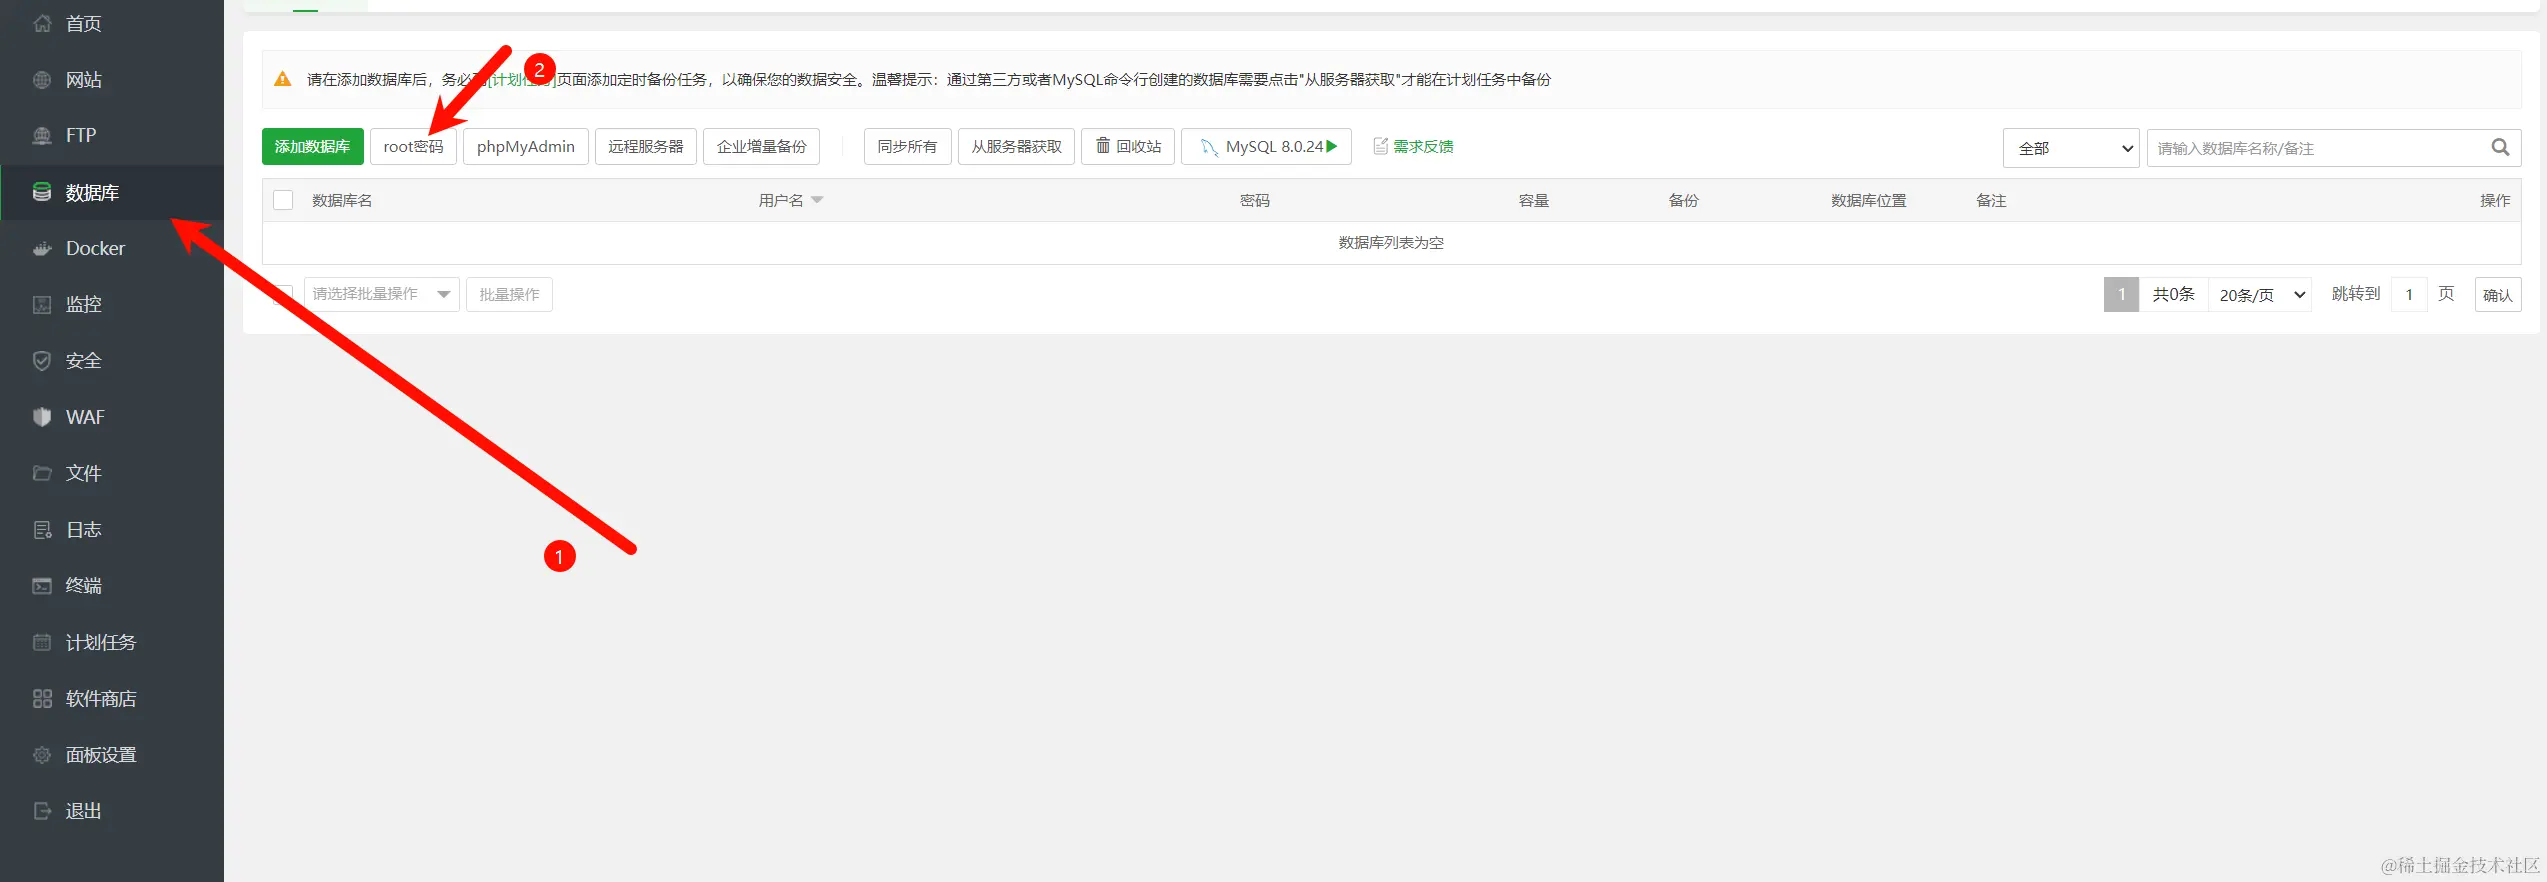Click the 同步所有 button

point(908,146)
